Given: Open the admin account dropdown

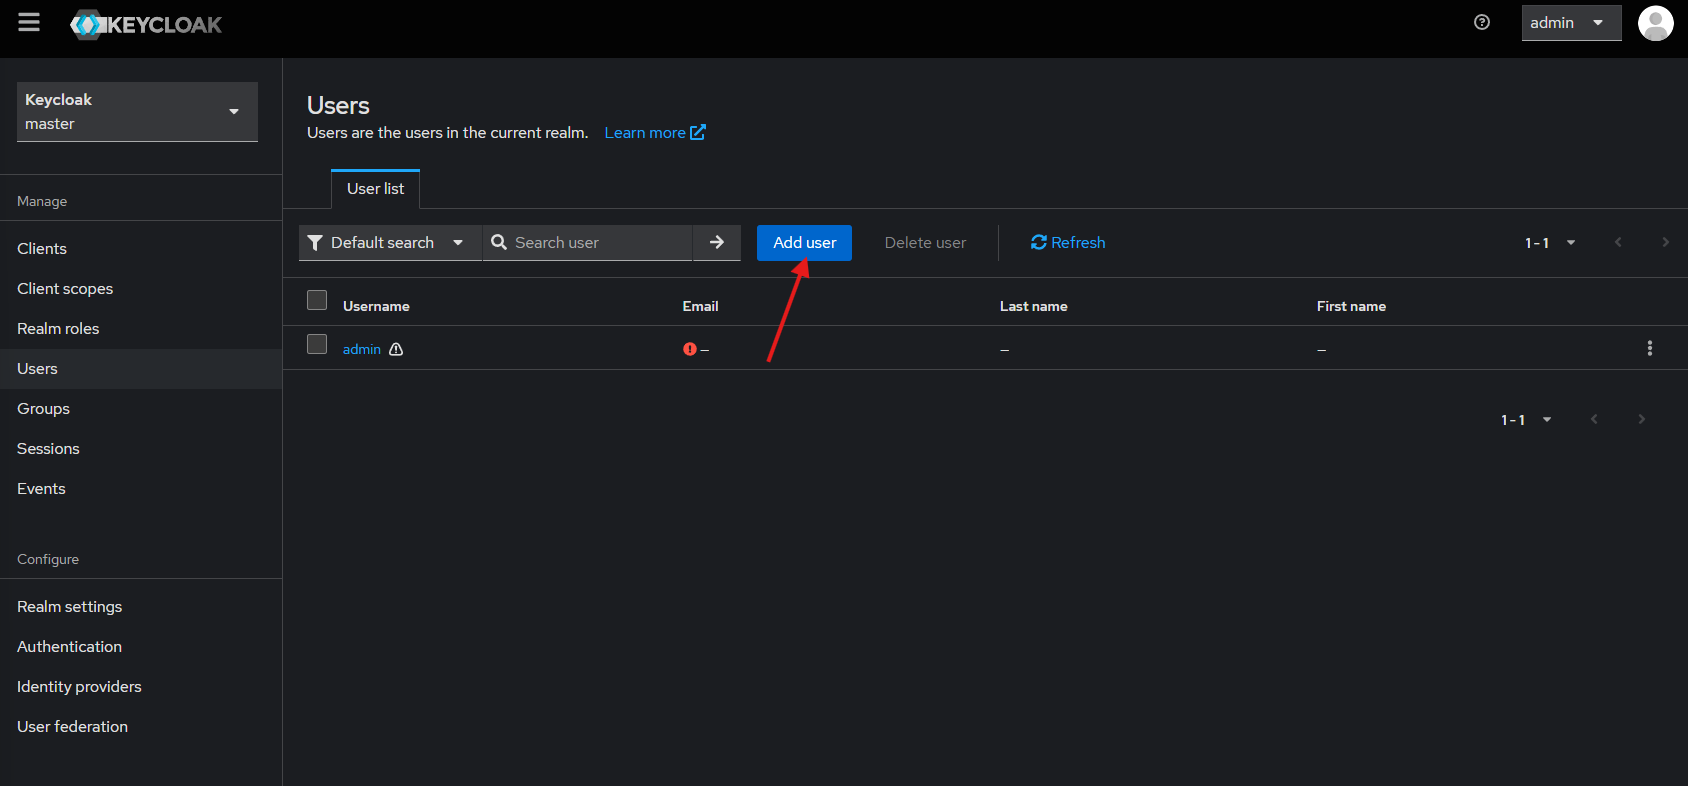Looking at the screenshot, I should pyautogui.click(x=1571, y=23).
